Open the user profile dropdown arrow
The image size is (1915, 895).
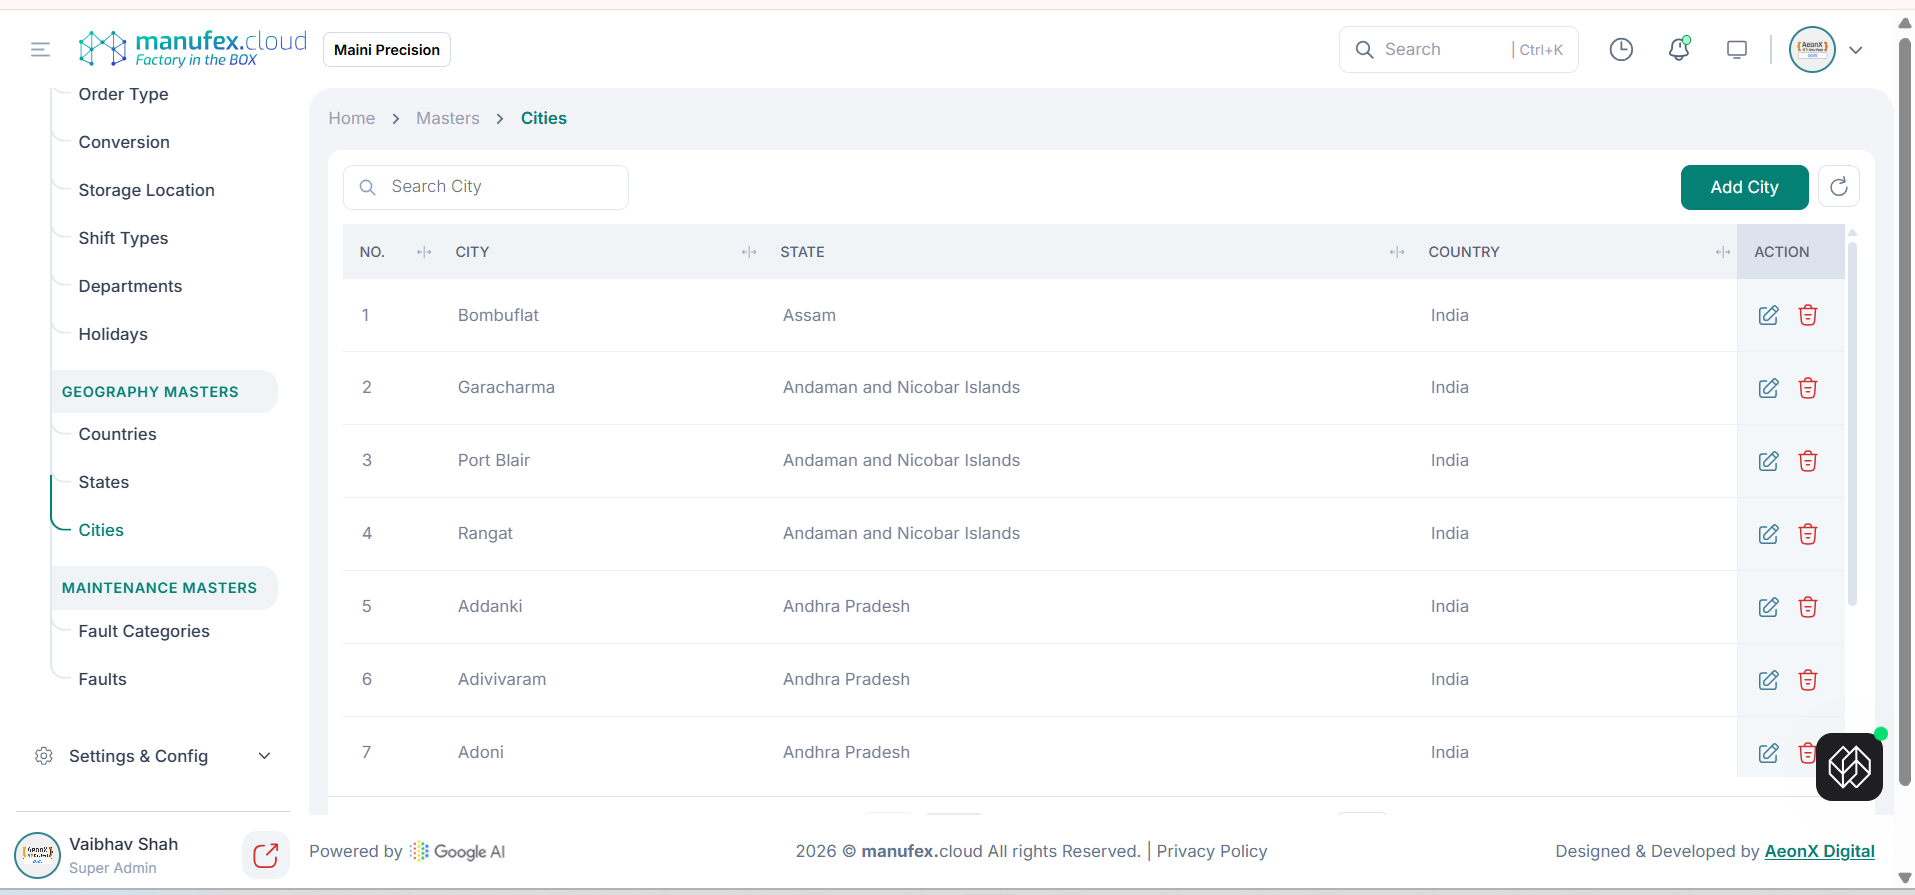click(x=1856, y=50)
